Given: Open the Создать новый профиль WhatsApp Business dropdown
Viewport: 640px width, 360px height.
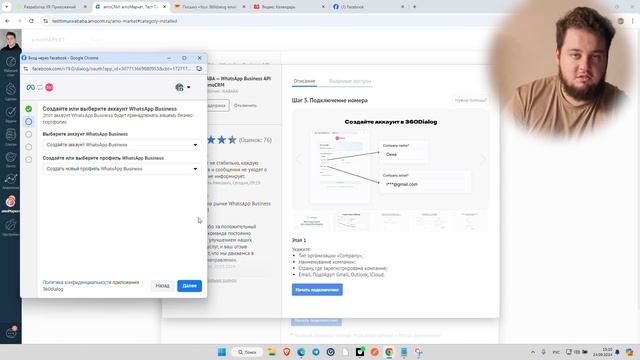Looking at the screenshot, I should pyautogui.click(x=122, y=169).
